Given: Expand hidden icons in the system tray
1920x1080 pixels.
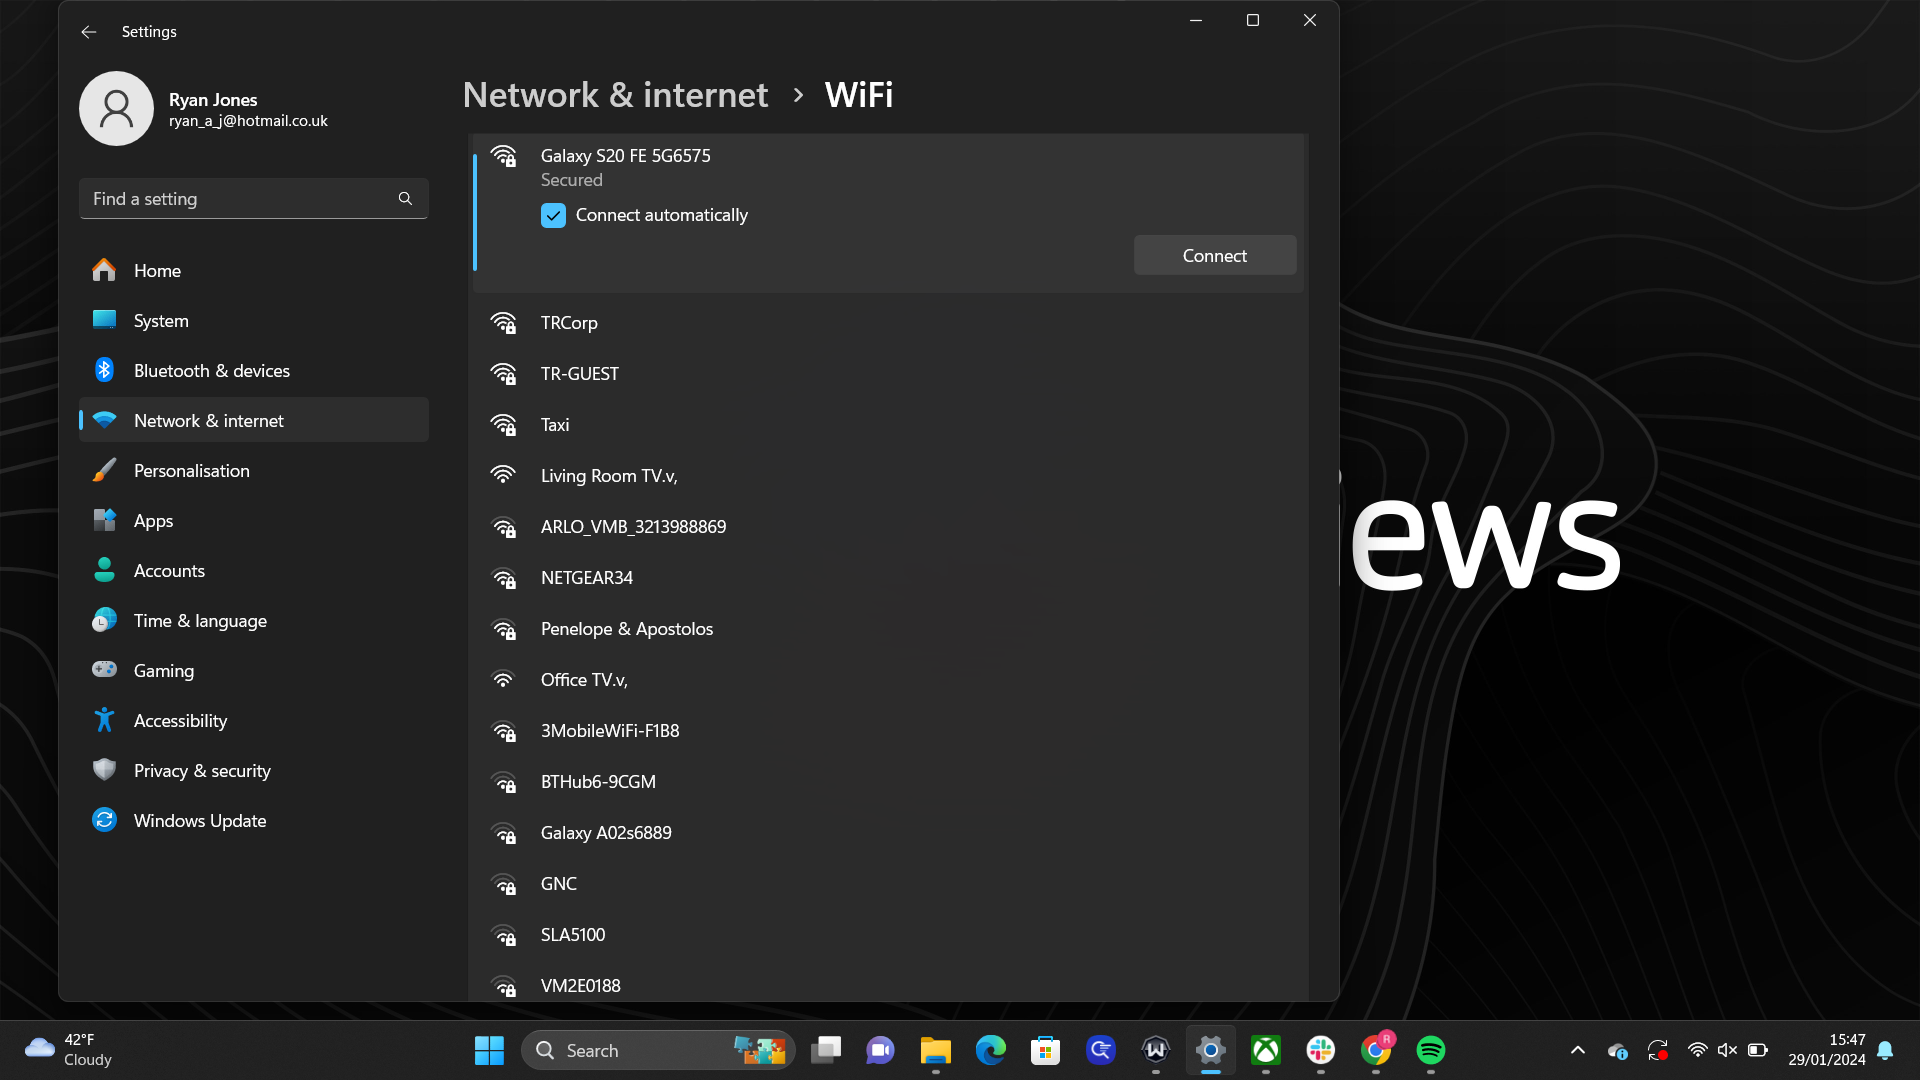Looking at the screenshot, I should 1578,1050.
